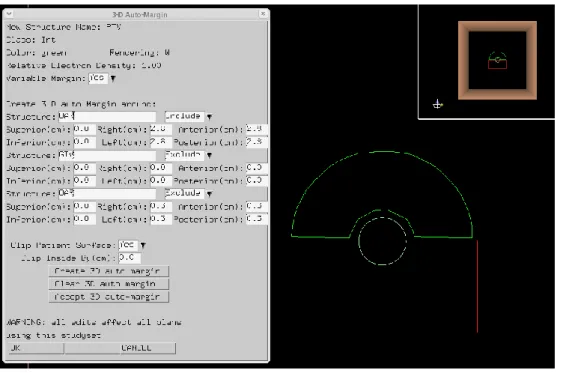Click the Inferior(cm) field in the bottom structure block
The image size is (563, 373).
(x=84, y=219)
